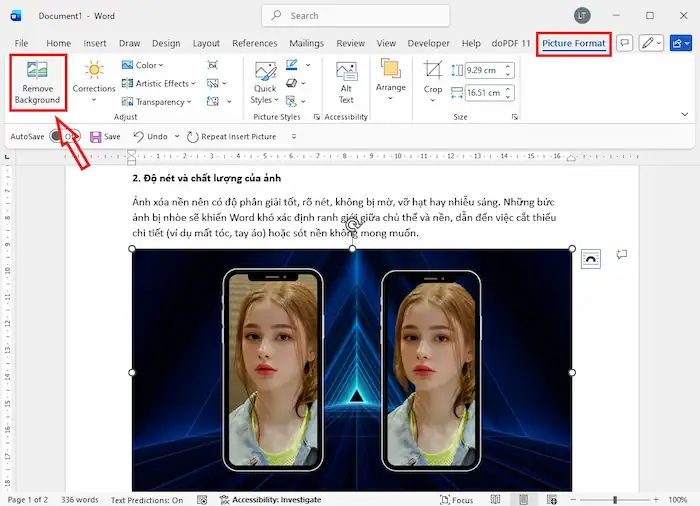Open the Developer tab
700x506 pixels.
[x=429, y=43]
